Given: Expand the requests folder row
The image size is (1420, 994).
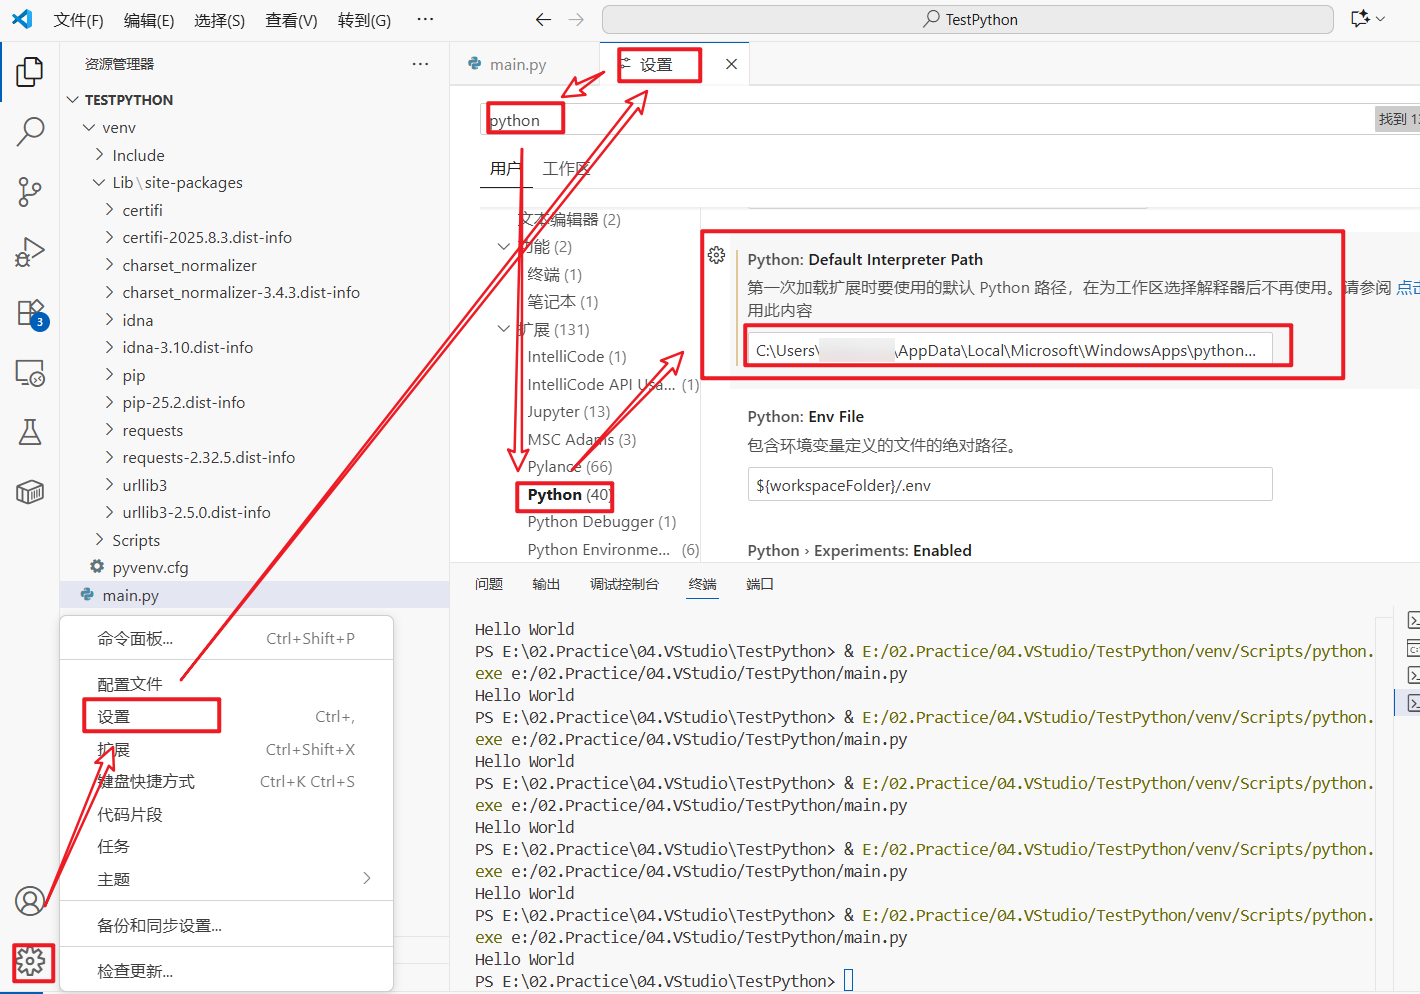Looking at the screenshot, I should pos(255,430).
